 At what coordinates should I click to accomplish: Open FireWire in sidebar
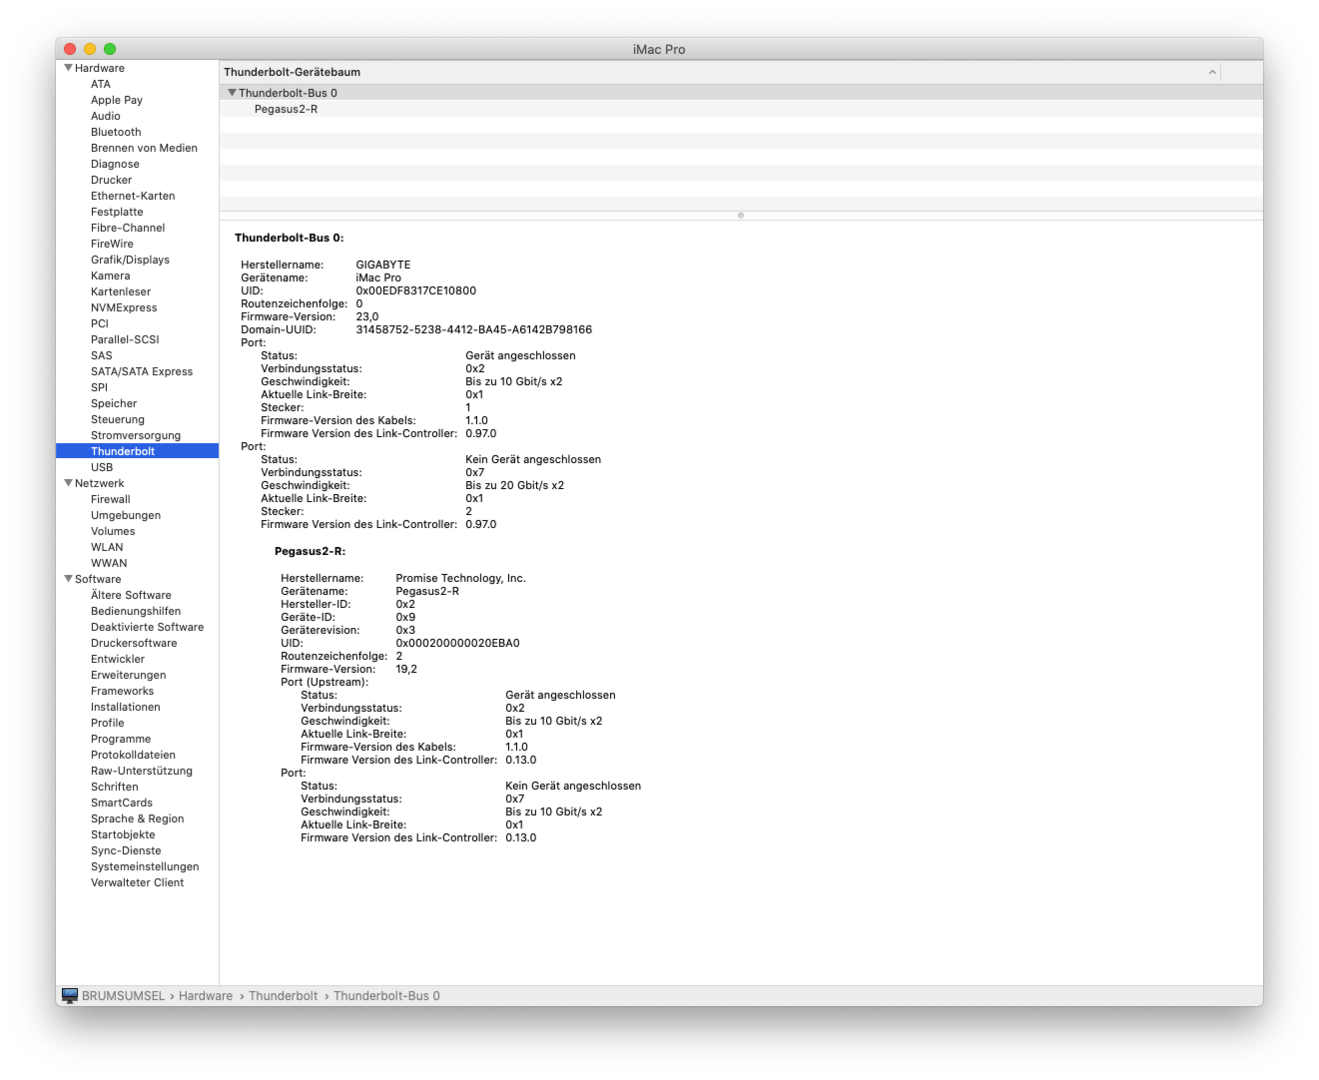(x=112, y=244)
